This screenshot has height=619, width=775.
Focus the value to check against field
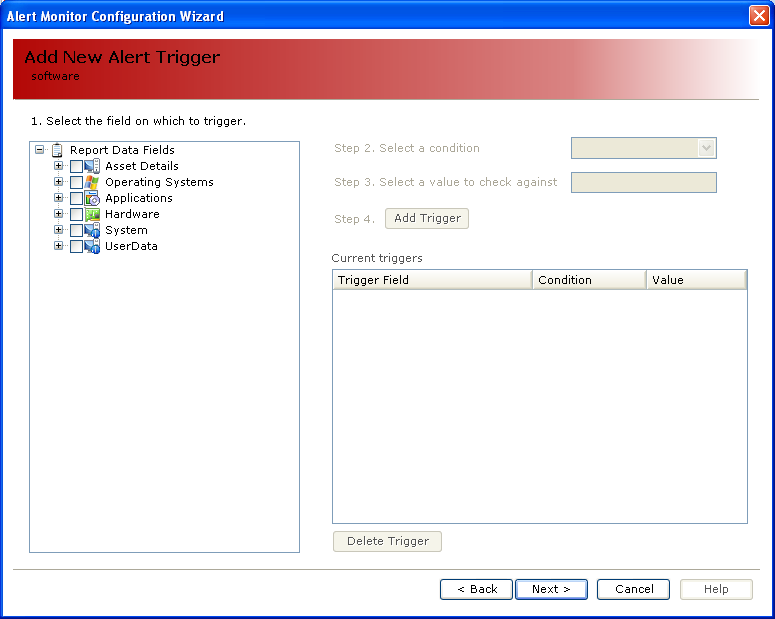pos(644,182)
